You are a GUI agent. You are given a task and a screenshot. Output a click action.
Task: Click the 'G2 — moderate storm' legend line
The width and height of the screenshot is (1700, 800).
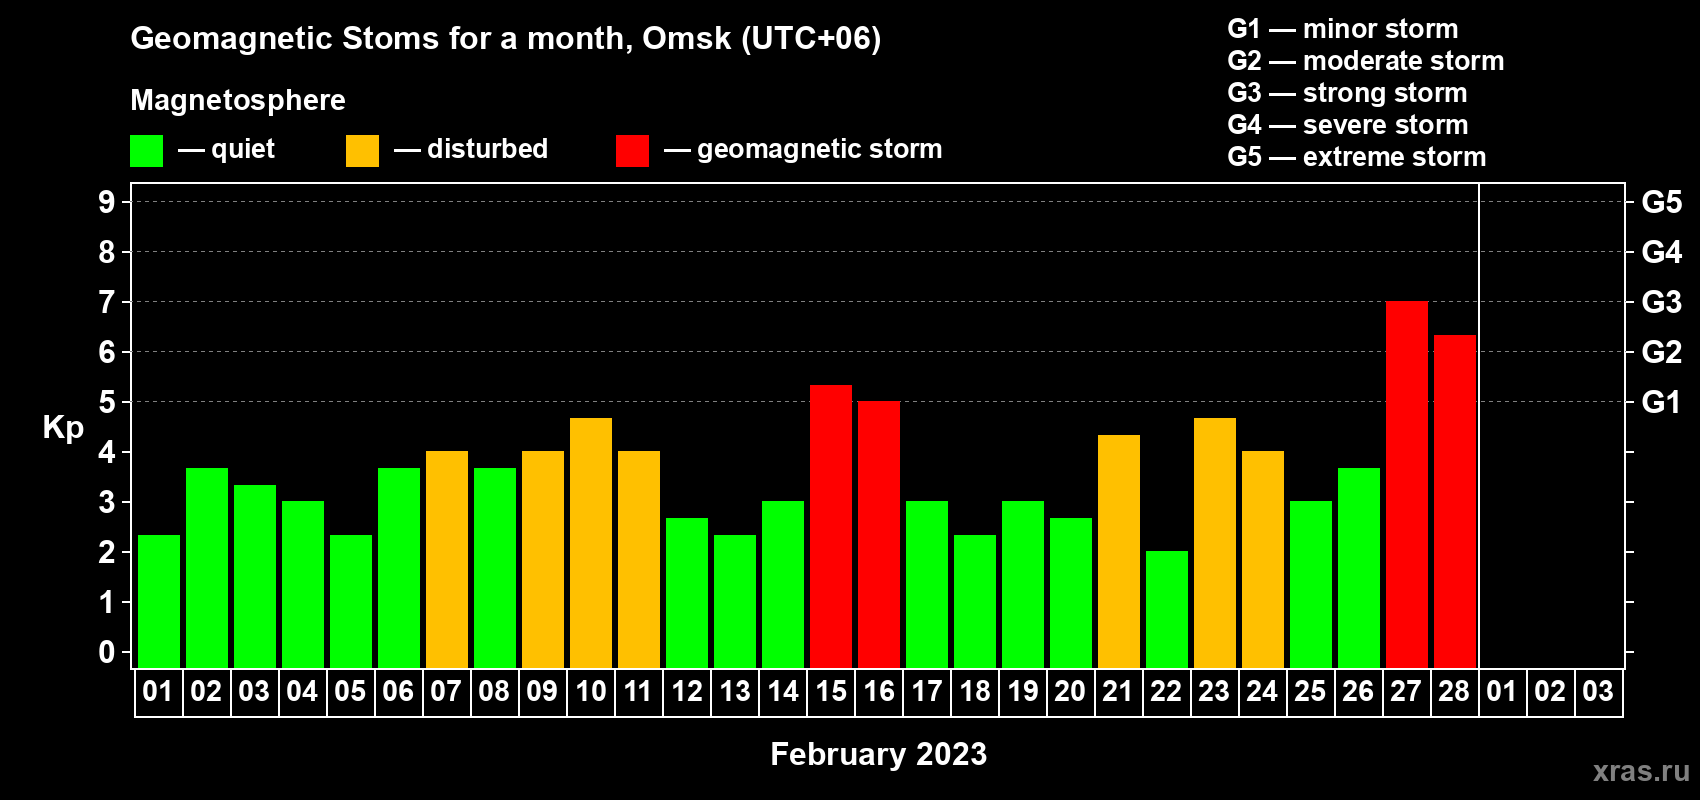(x=1366, y=61)
